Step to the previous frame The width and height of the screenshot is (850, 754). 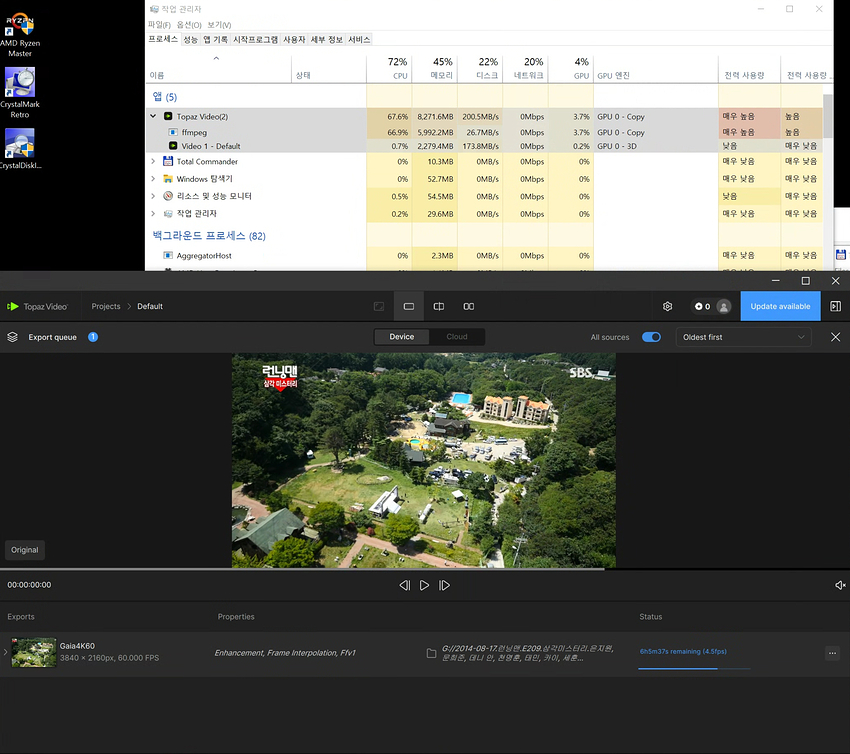pos(404,585)
